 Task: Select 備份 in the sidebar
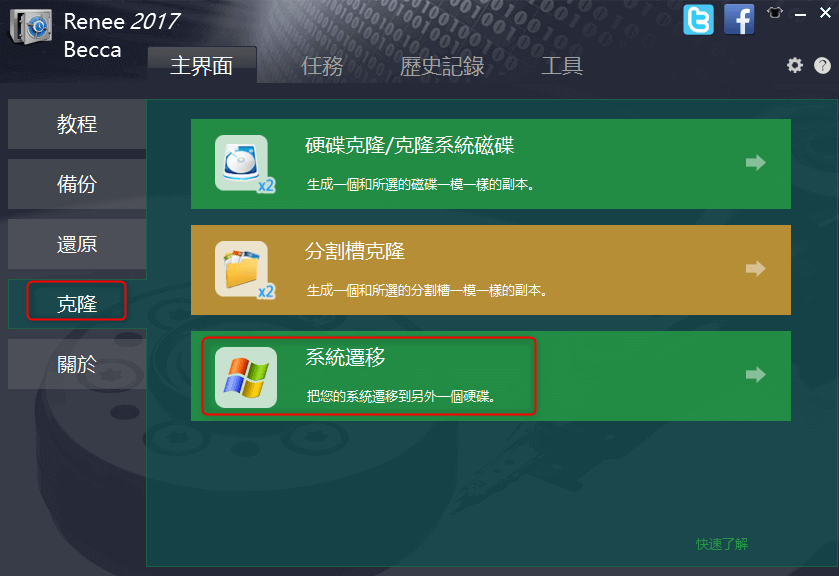77,184
